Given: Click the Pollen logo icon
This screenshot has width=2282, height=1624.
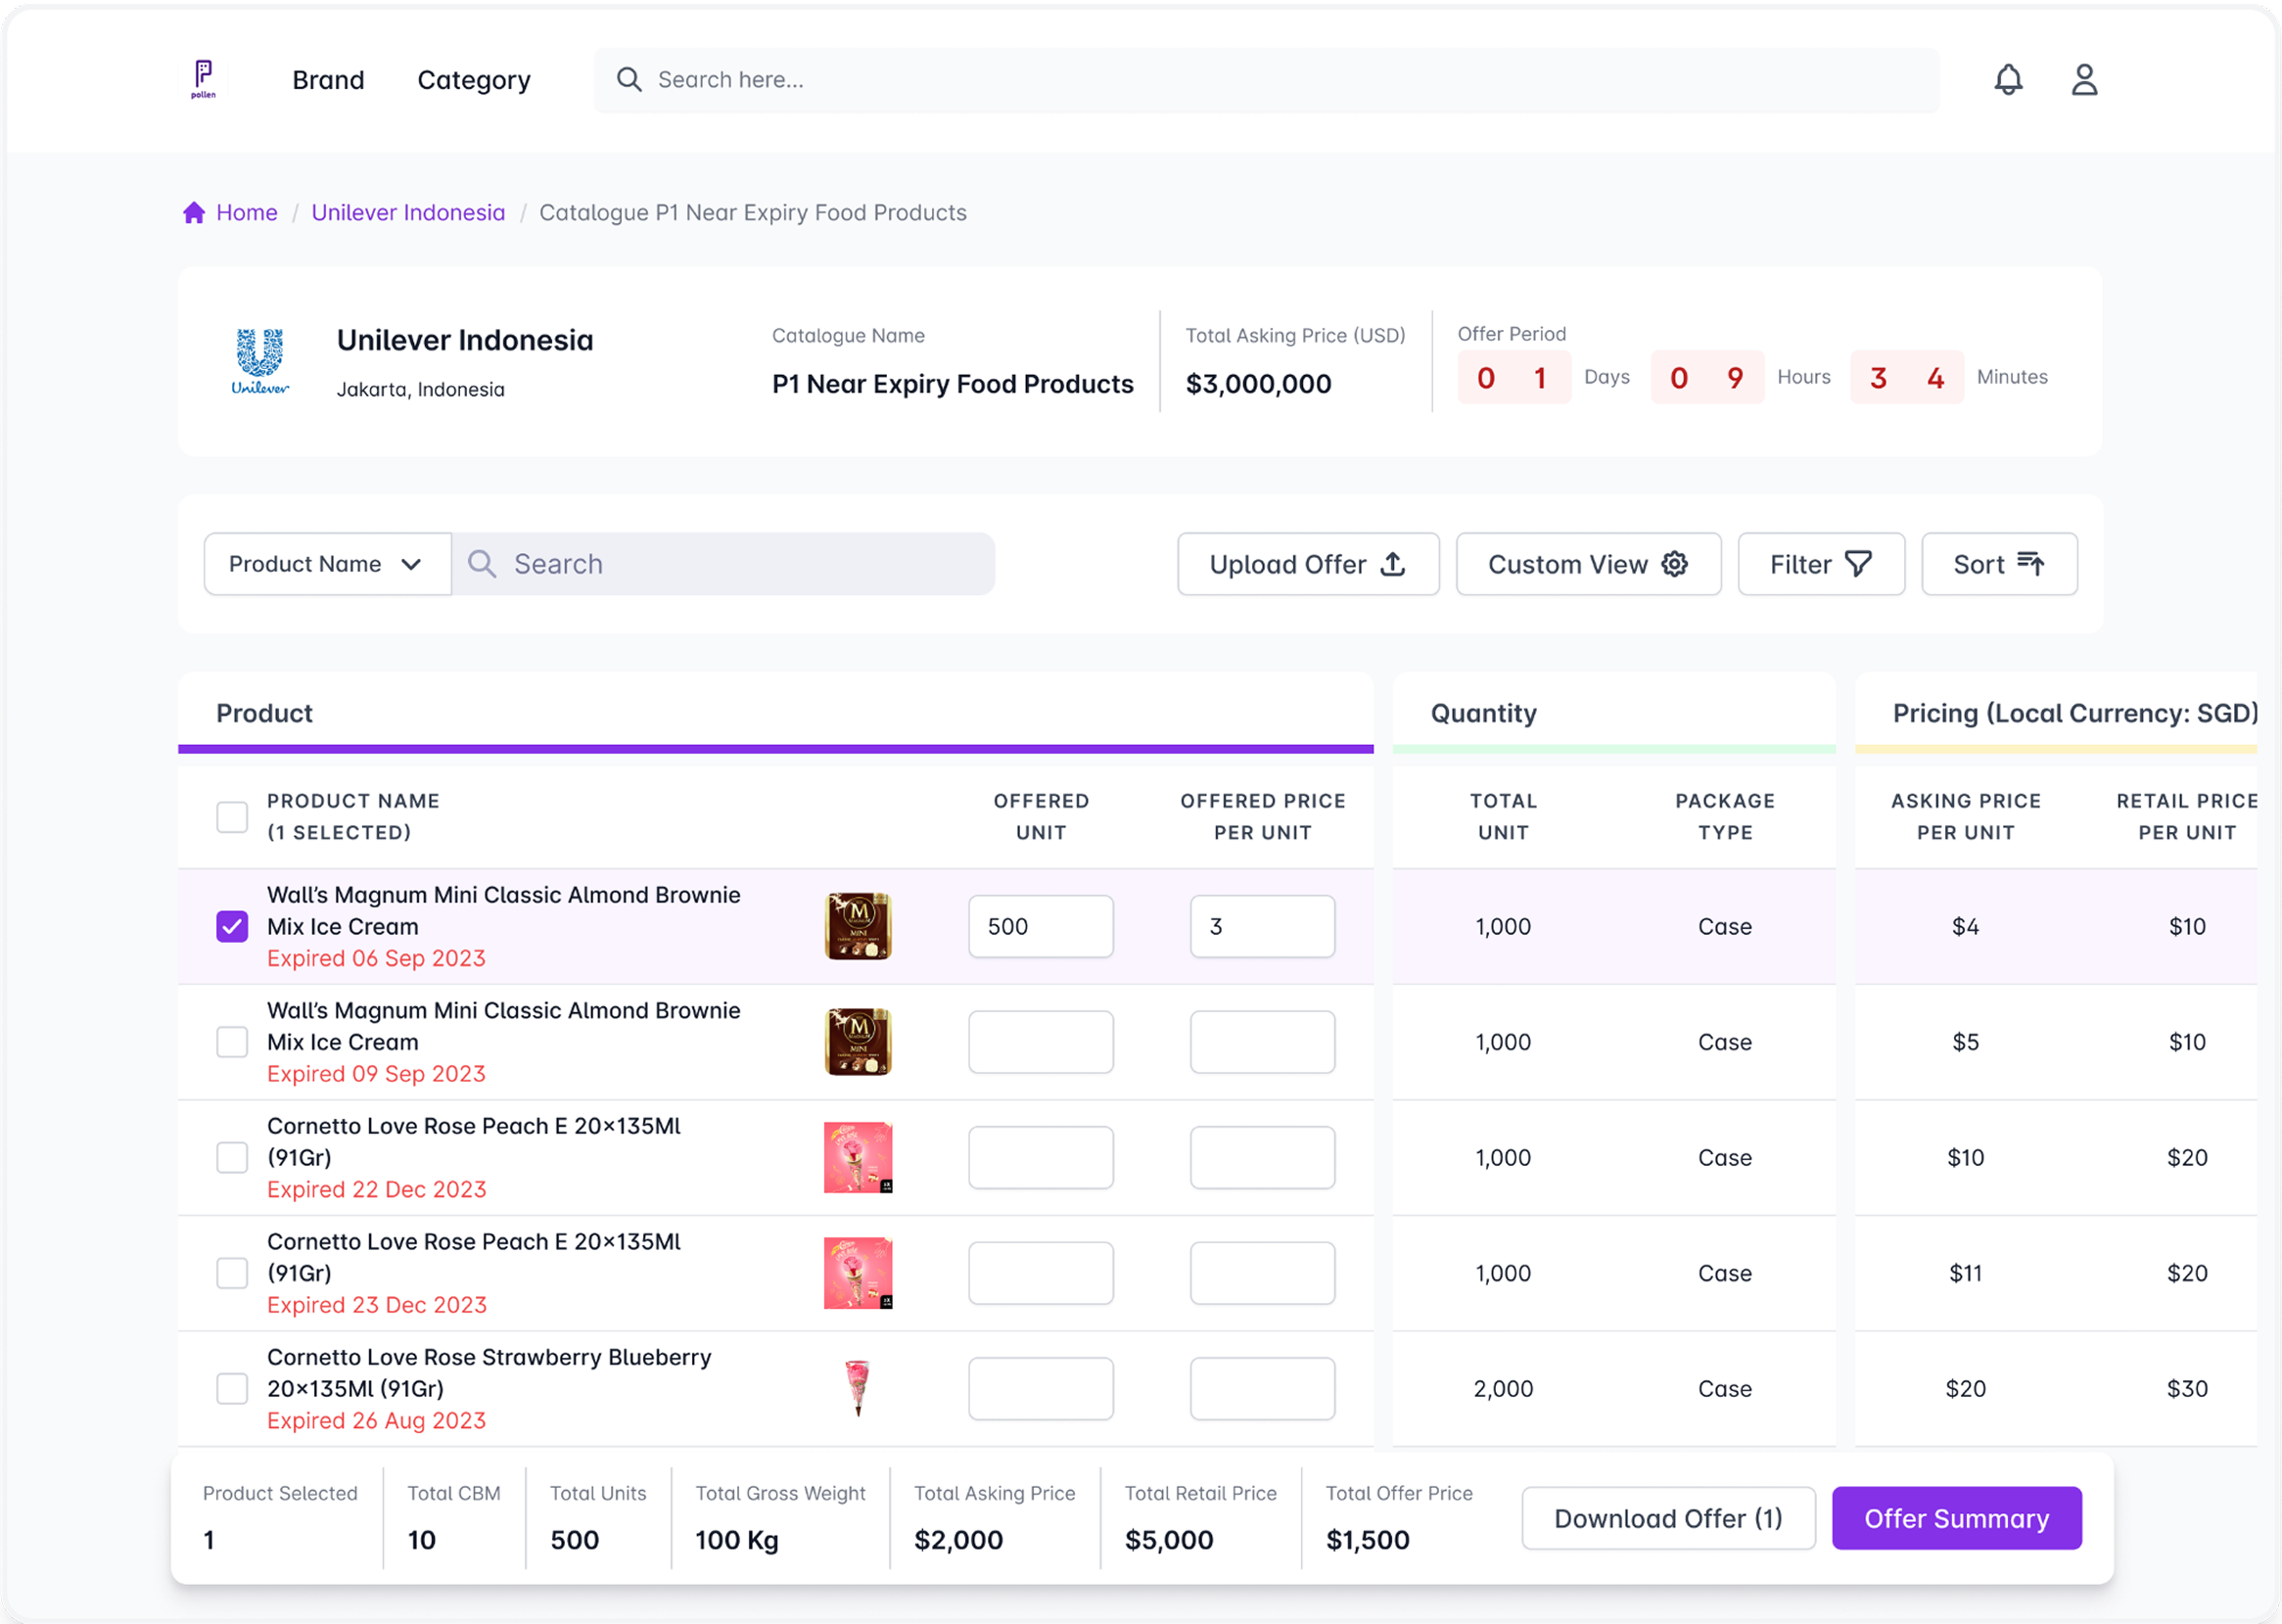Looking at the screenshot, I should click(203, 79).
